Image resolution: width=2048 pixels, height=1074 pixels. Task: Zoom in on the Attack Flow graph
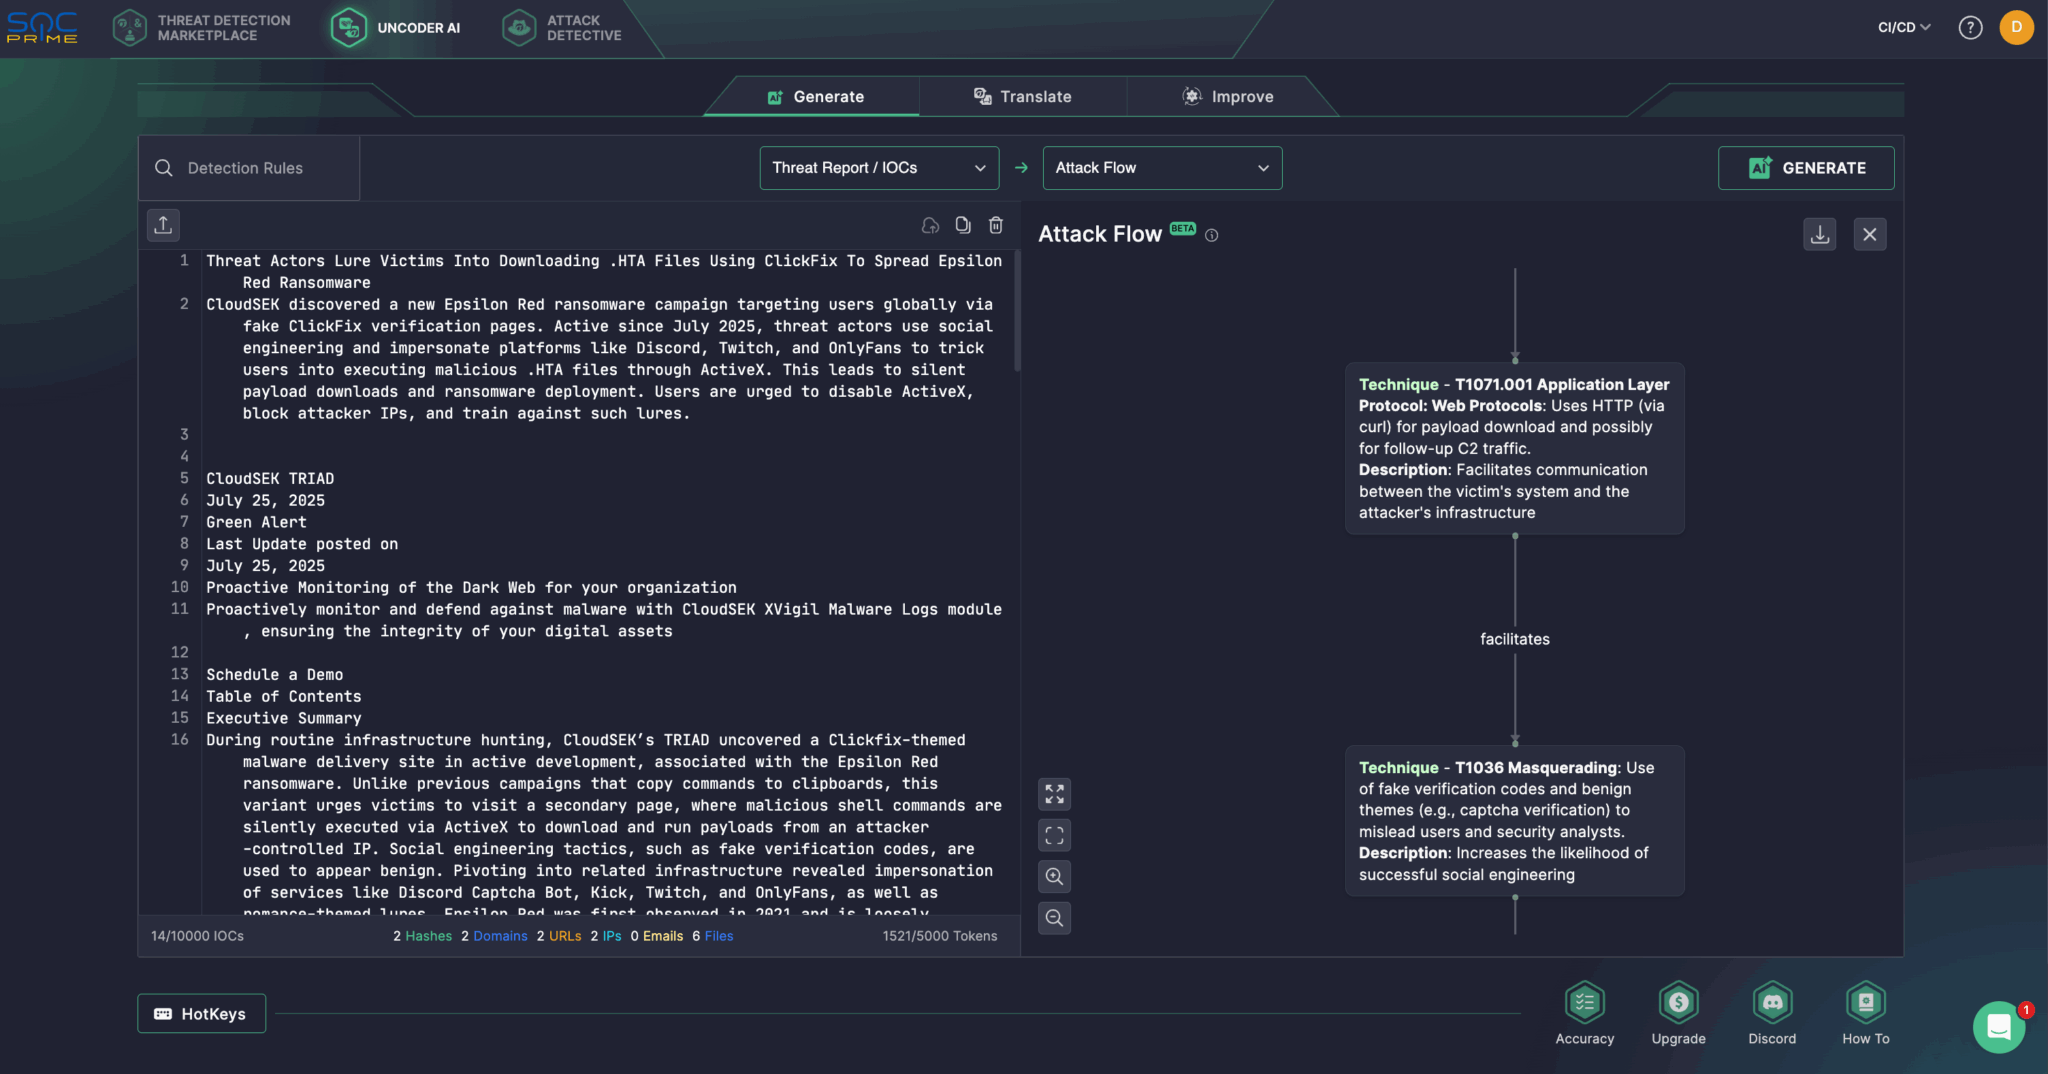pos(1053,877)
